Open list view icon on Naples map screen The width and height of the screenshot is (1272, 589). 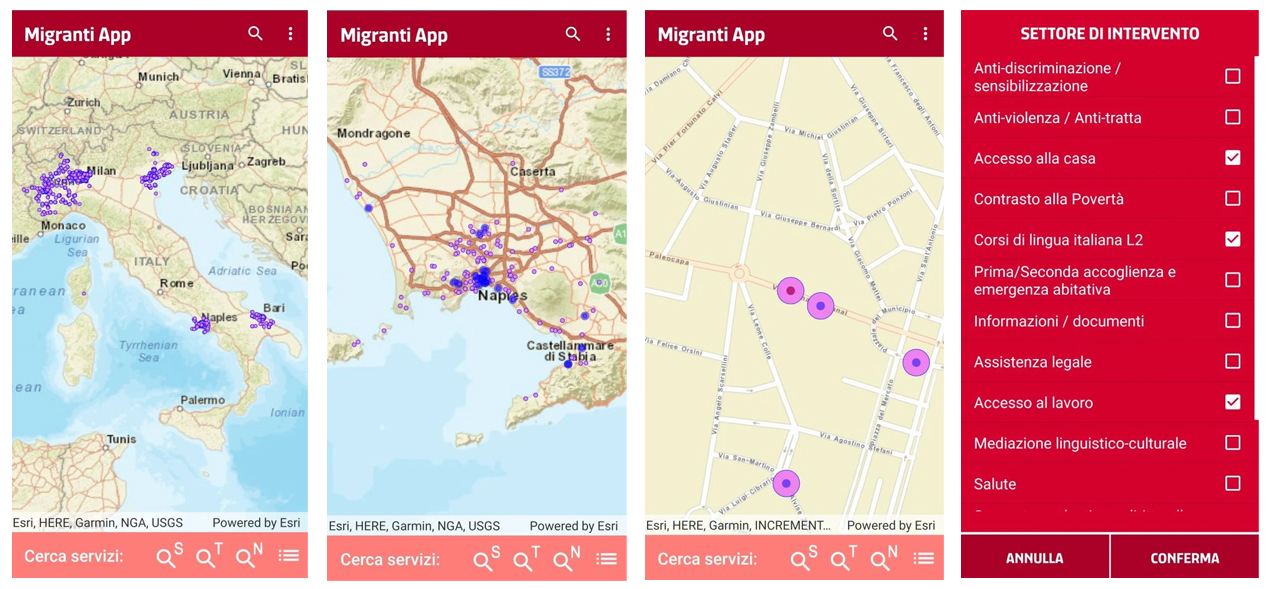tap(606, 559)
